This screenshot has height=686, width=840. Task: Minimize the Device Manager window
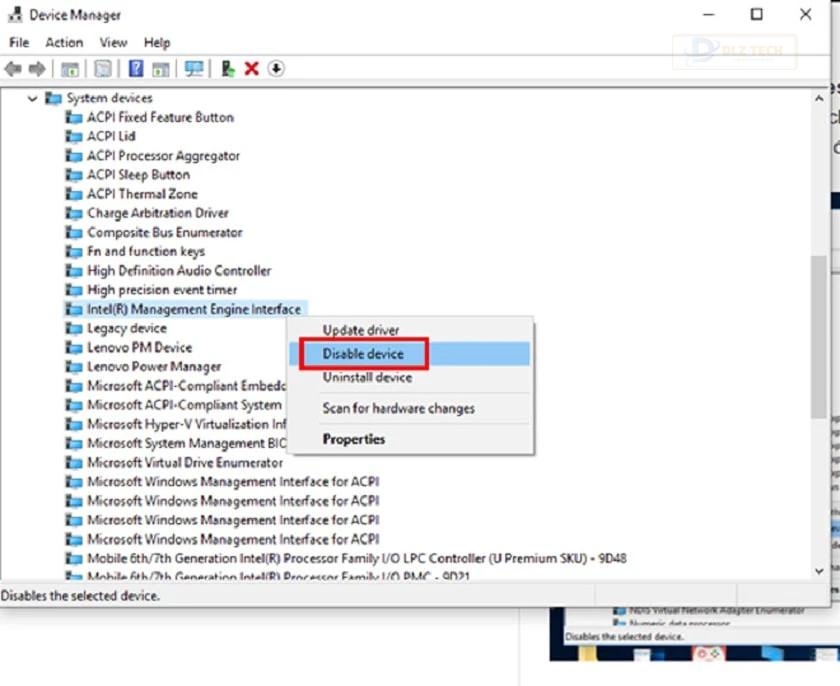(709, 14)
